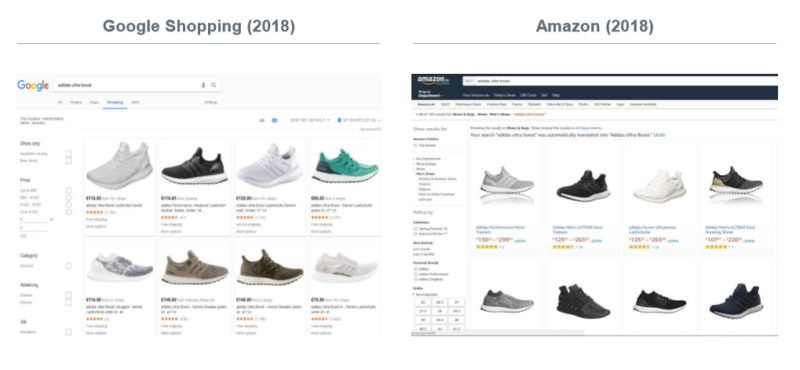
Task: Open the All departments dropdown in Amazon search
Action: click(469, 81)
